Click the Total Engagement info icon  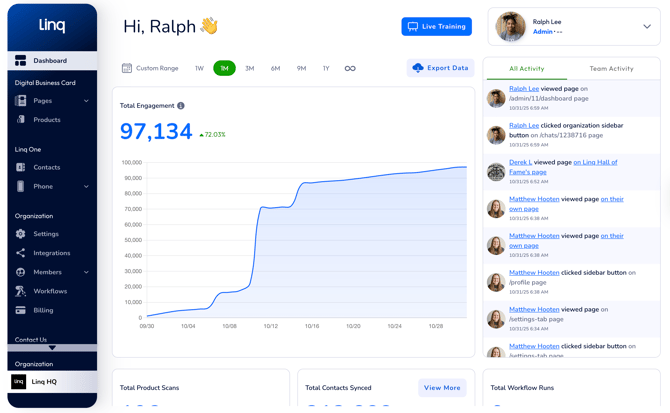point(181,106)
